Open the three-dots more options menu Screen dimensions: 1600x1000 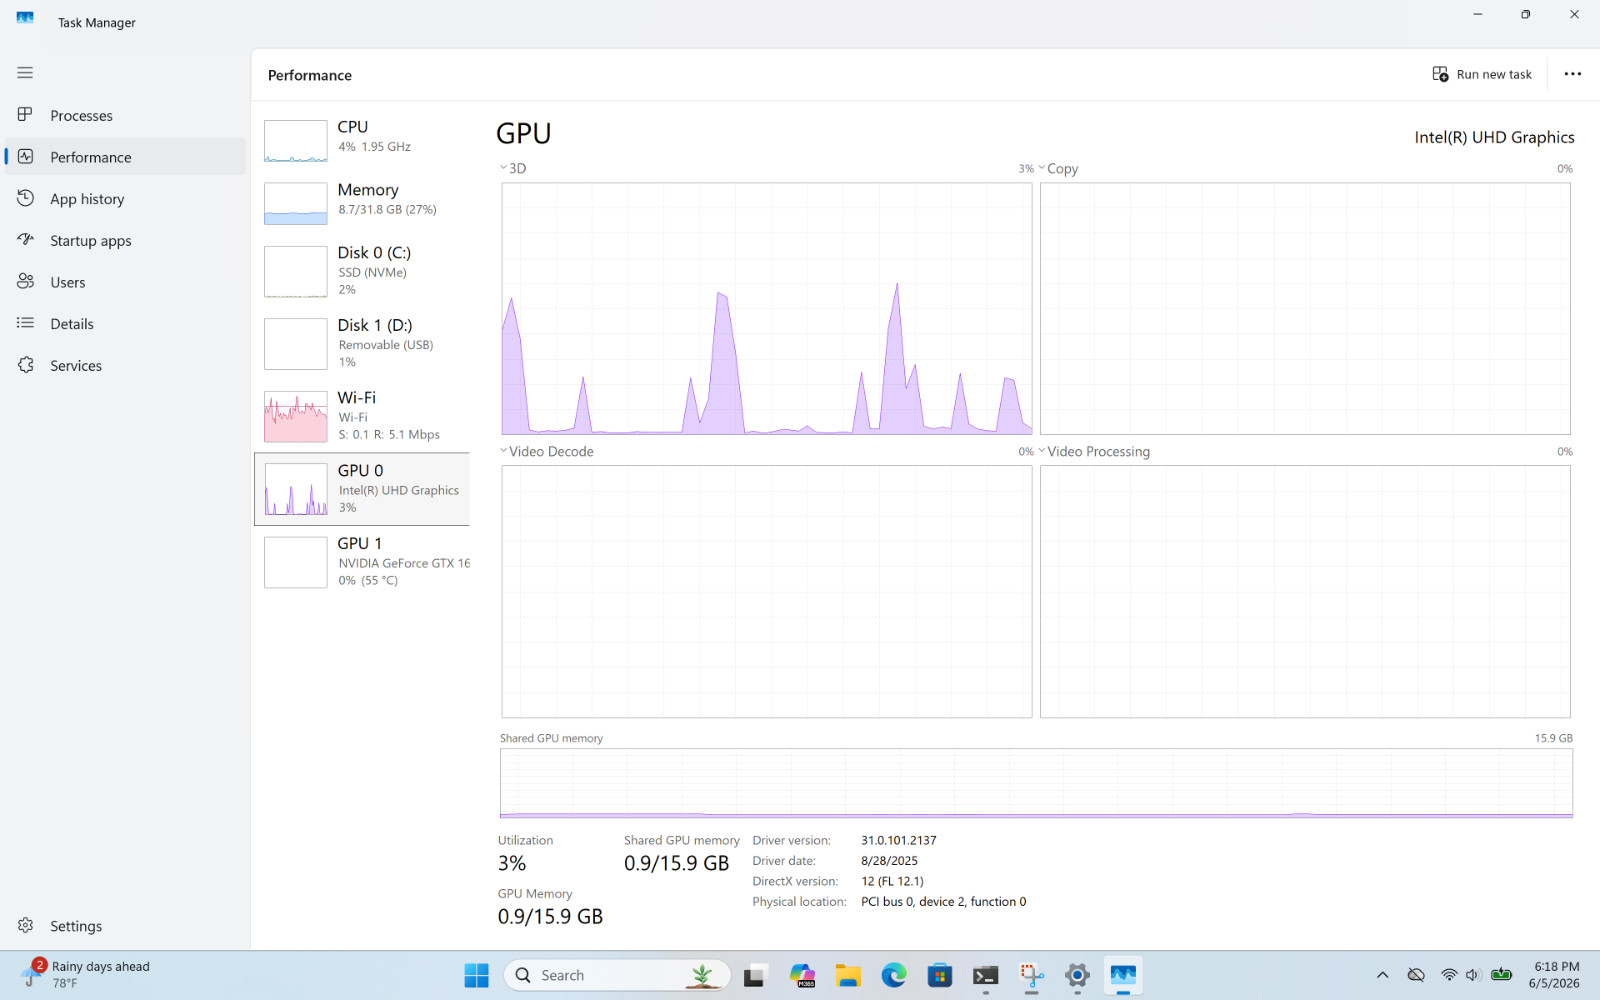coord(1572,74)
